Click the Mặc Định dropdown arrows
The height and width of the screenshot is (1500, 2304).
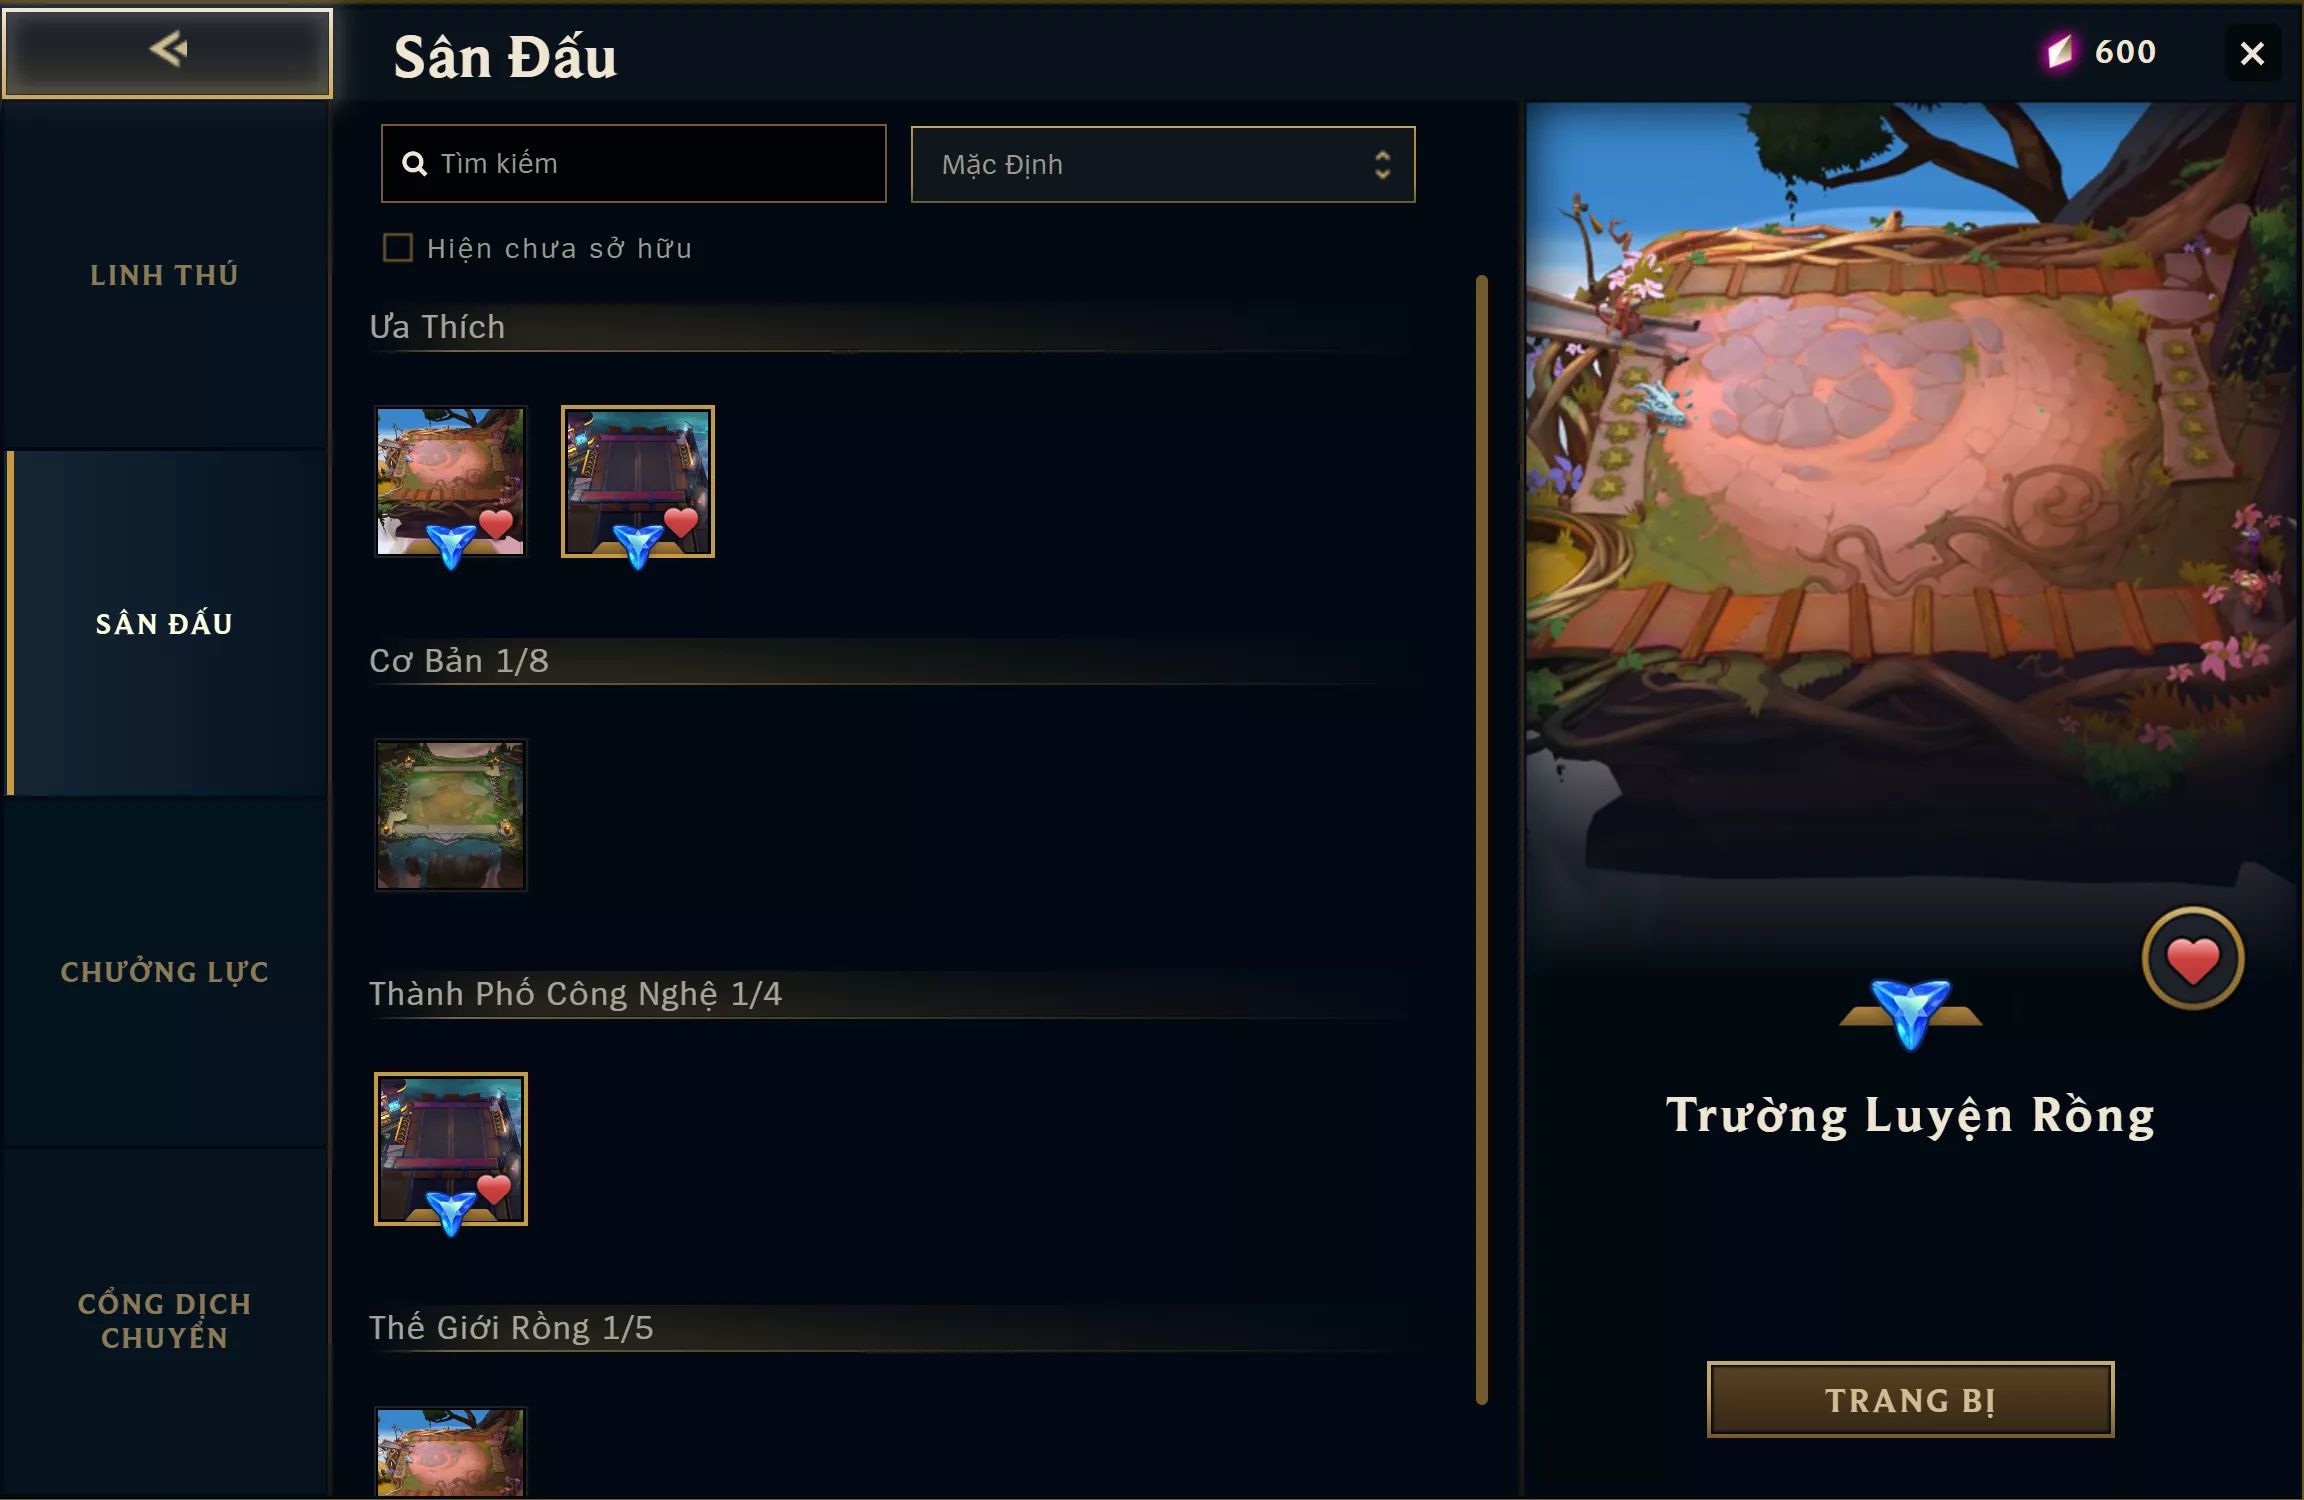pyautogui.click(x=1382, y=164)
